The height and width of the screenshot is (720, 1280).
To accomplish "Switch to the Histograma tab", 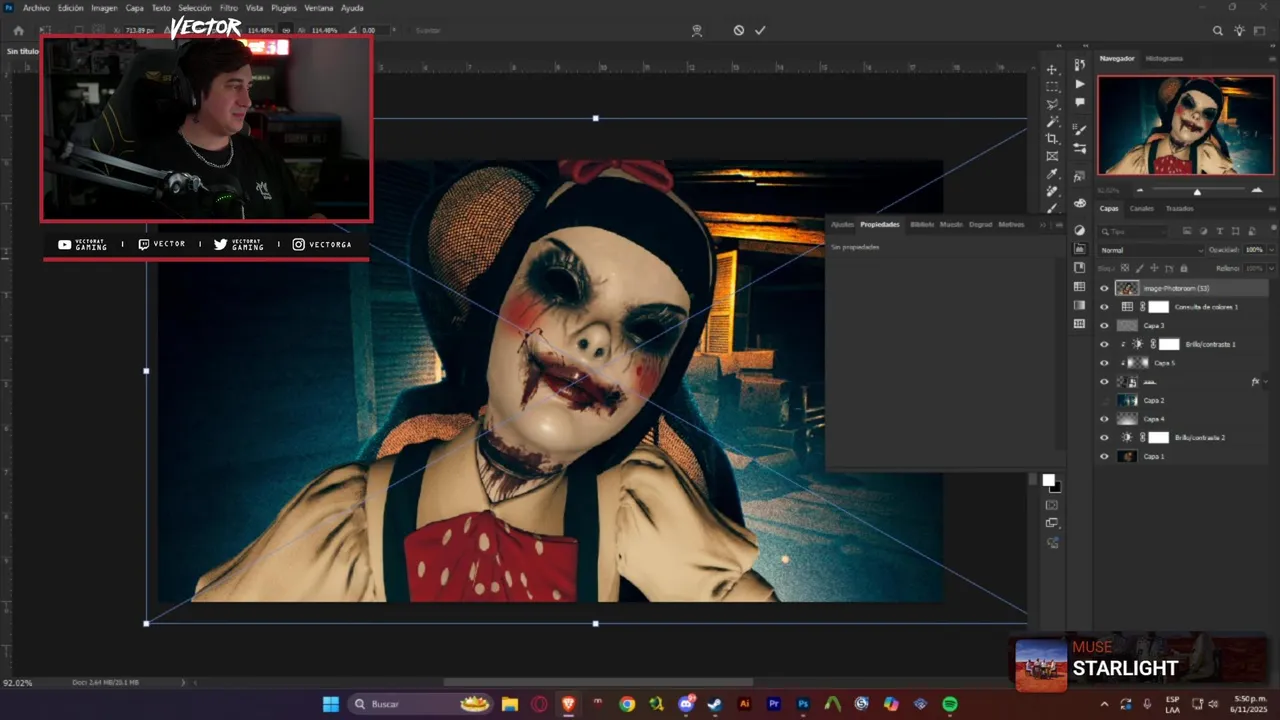I will 1164,58.
